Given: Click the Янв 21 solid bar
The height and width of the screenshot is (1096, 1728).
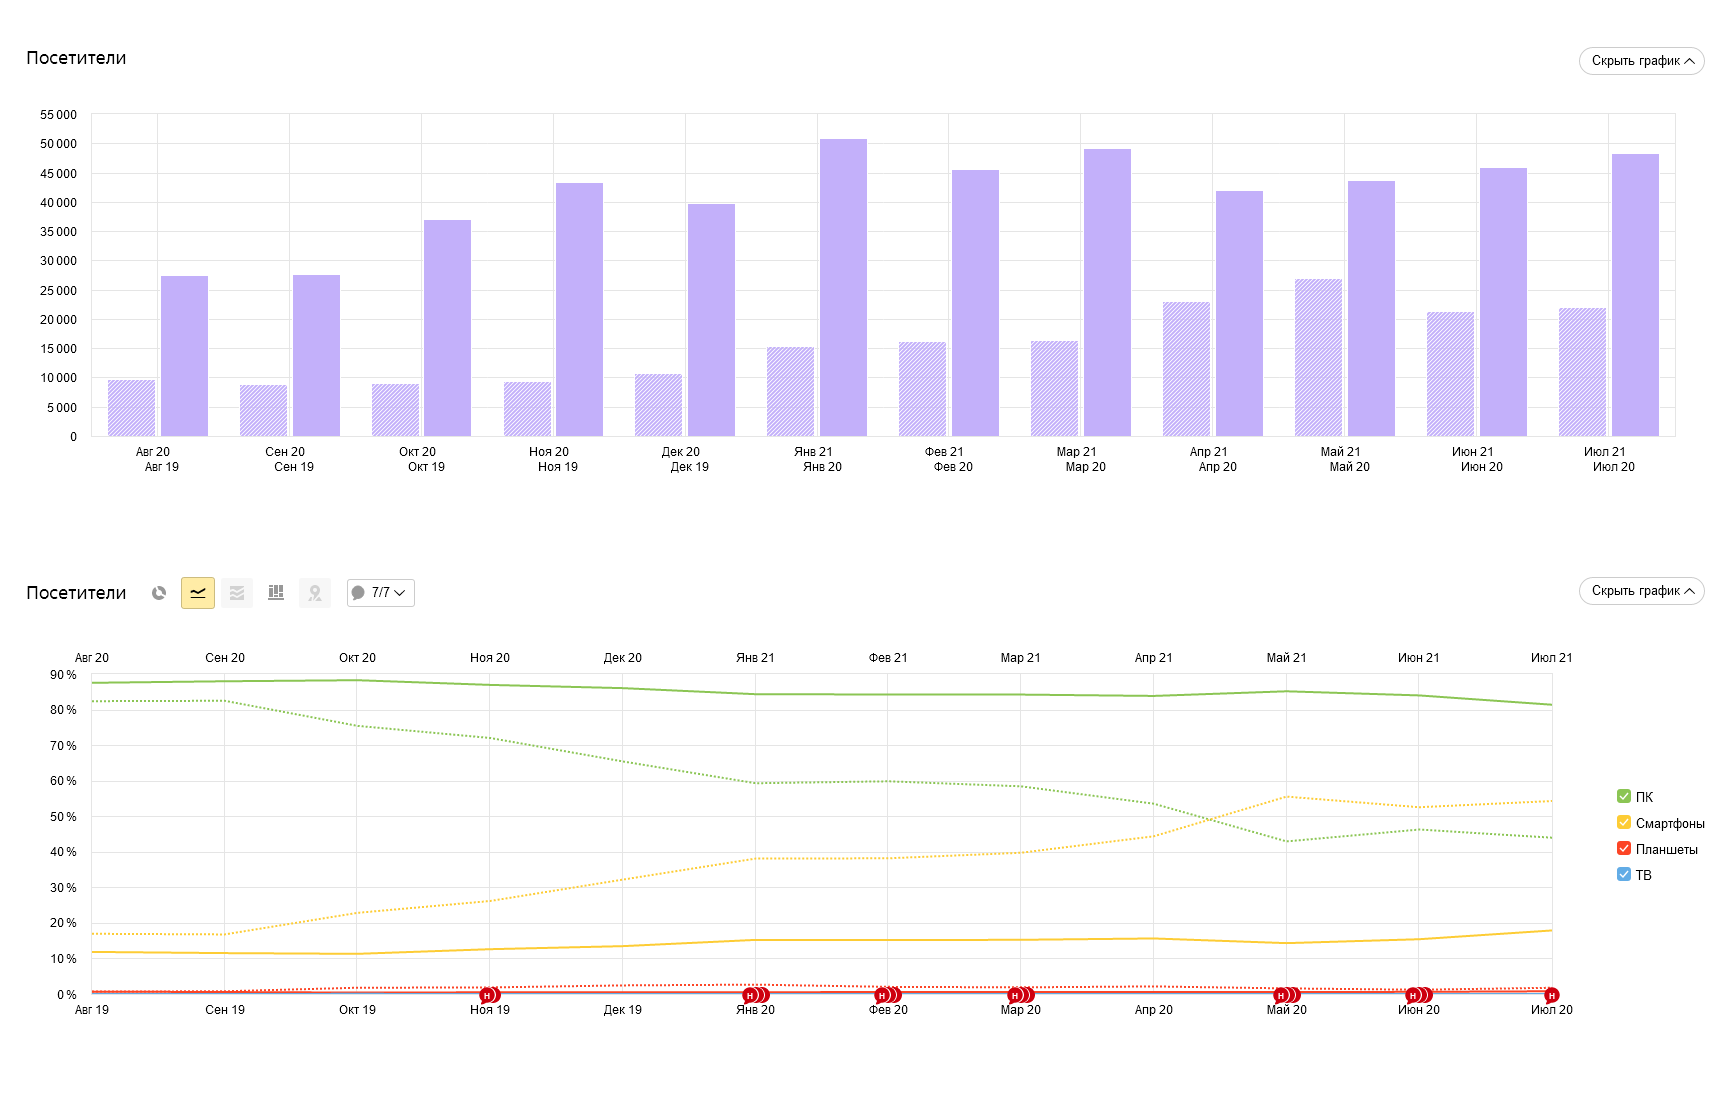Looking at the screenshot, I should click(843, 288).
